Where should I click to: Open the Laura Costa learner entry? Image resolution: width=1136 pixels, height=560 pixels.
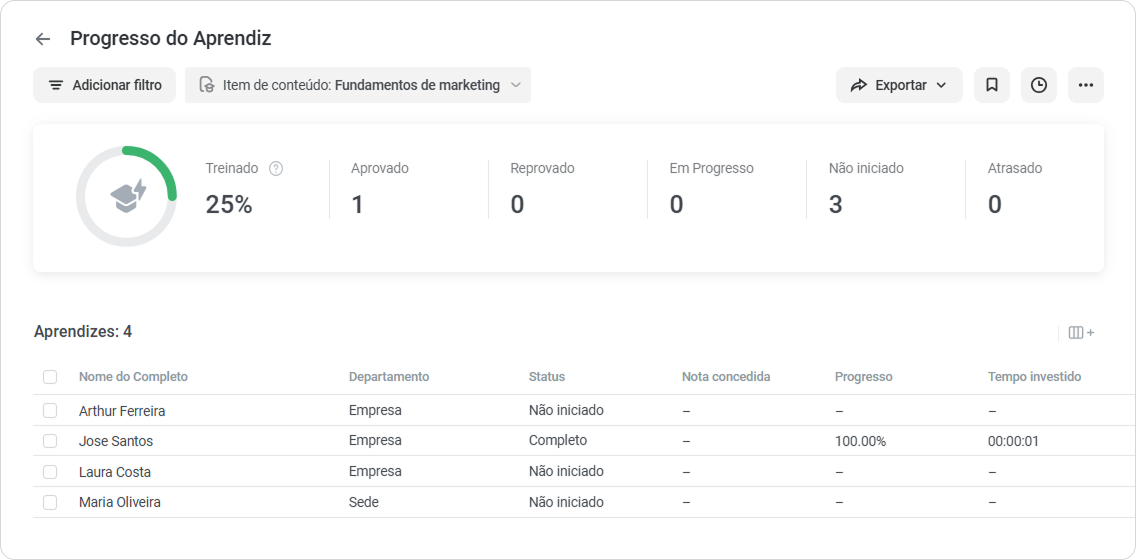click(115, 472)
